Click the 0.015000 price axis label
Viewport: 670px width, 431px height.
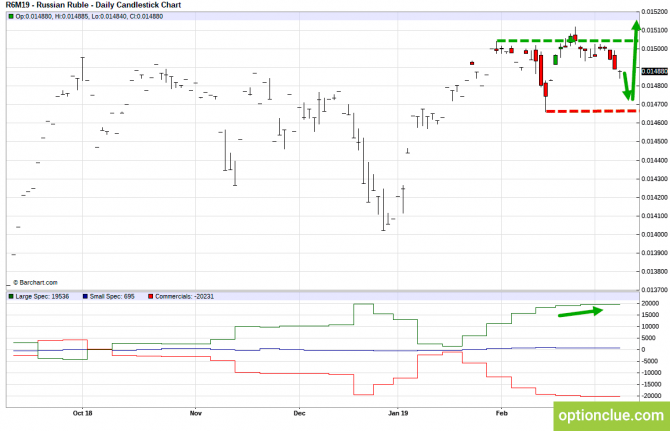coord(655,49)
